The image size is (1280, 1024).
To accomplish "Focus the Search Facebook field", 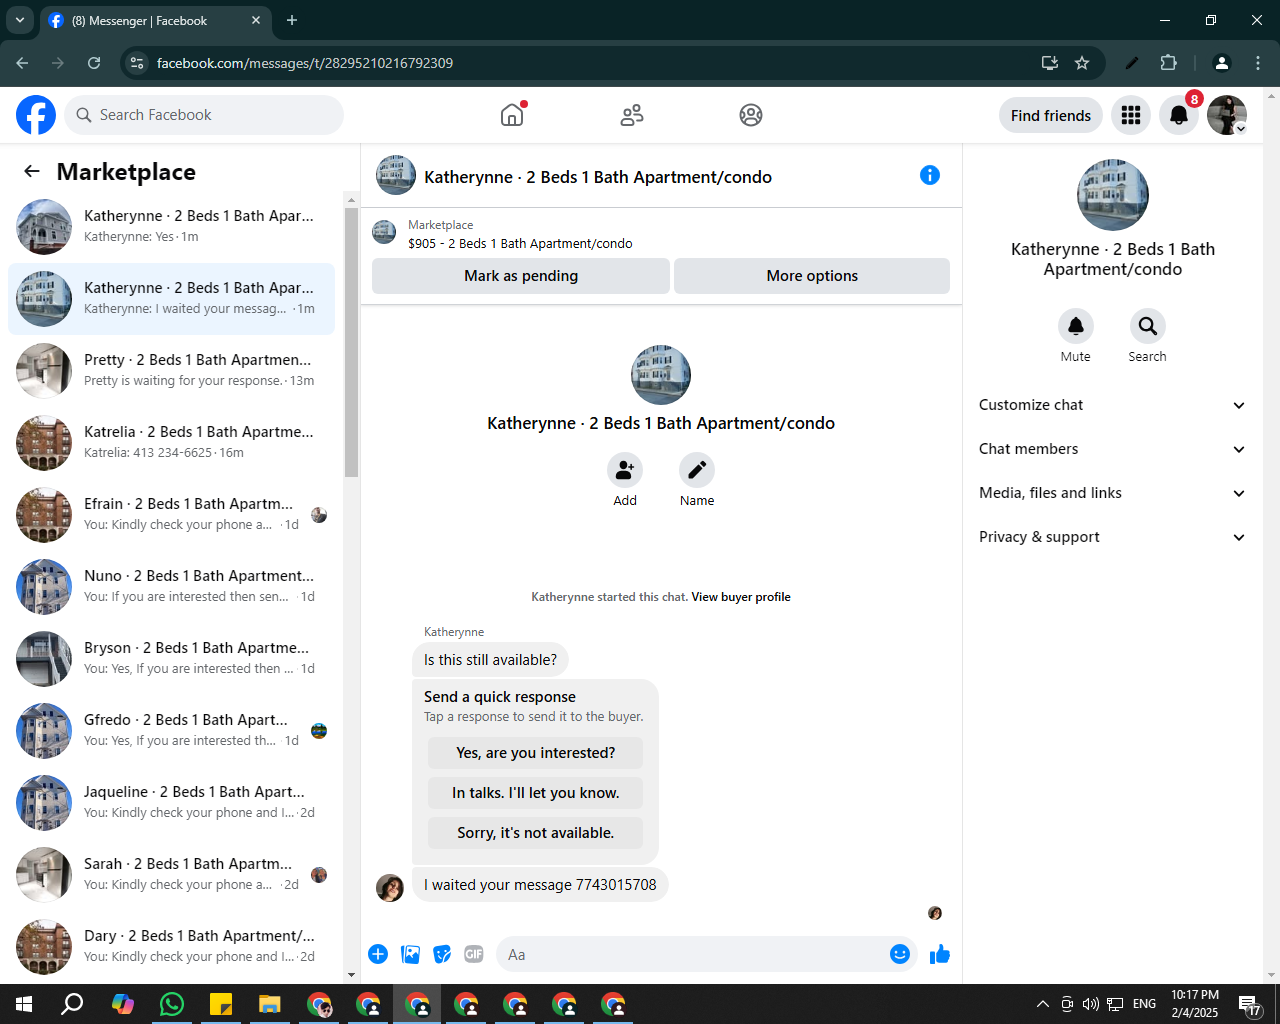I will (x=204, y=115).
